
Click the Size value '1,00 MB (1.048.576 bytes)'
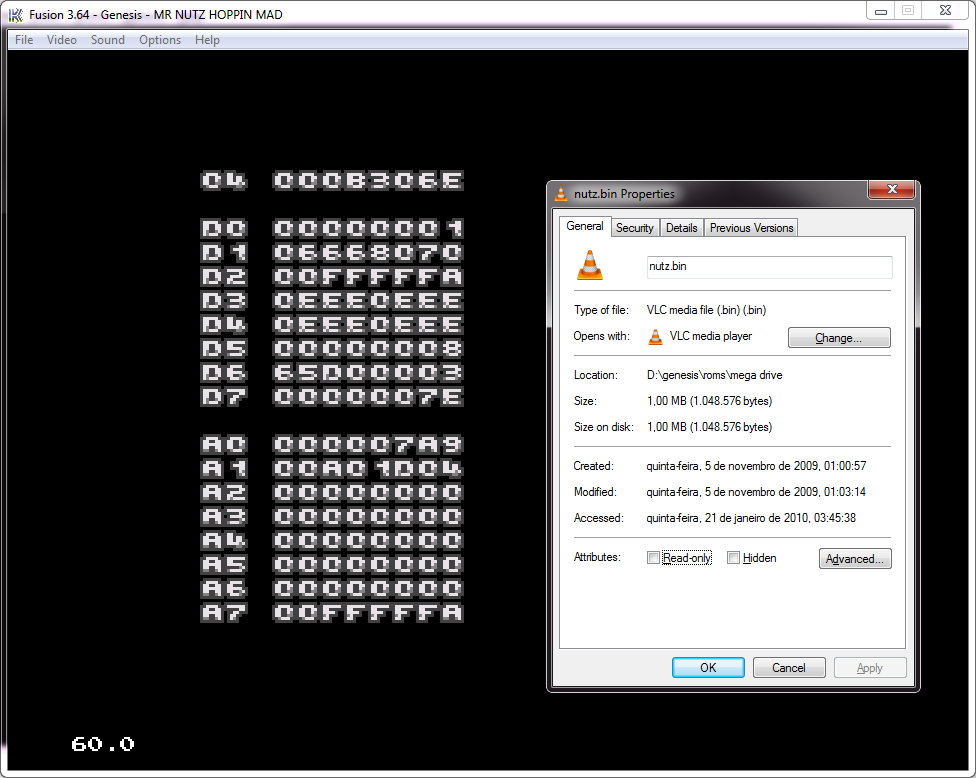click(710, 401)
